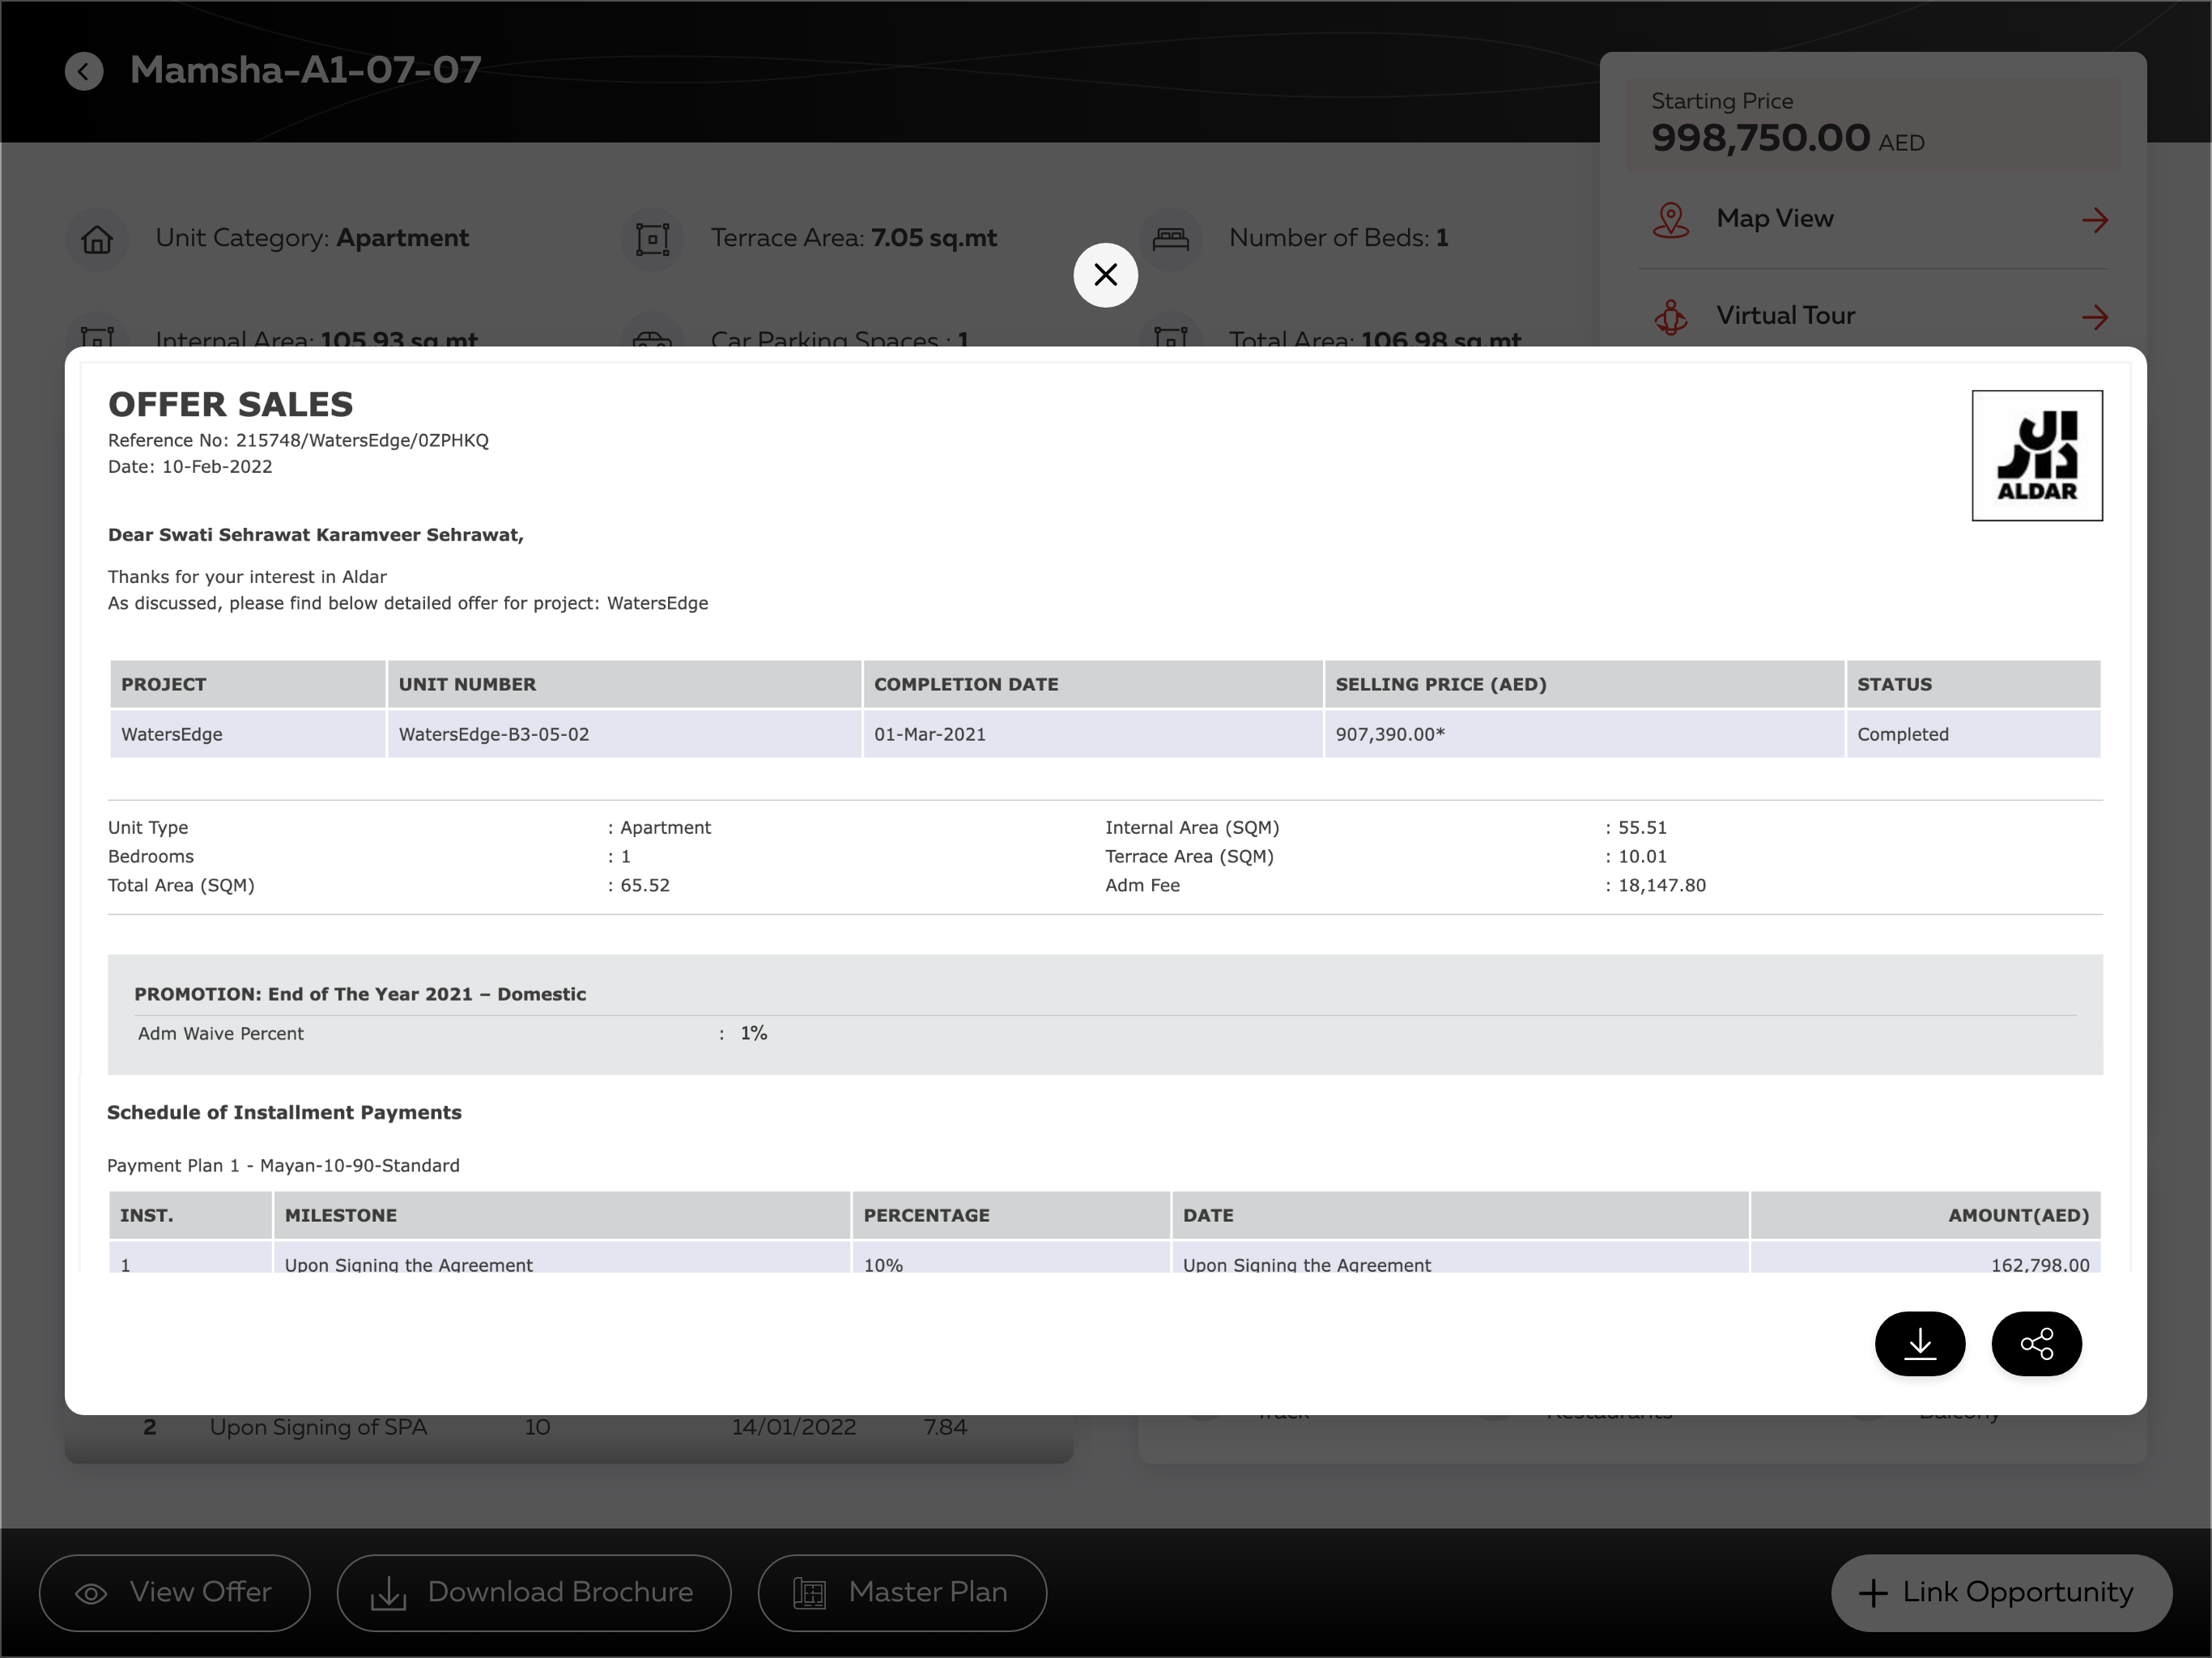Click the offer date 10-Feb-2022
The image size is (2212, 1658).
click(x=217, y=466)
